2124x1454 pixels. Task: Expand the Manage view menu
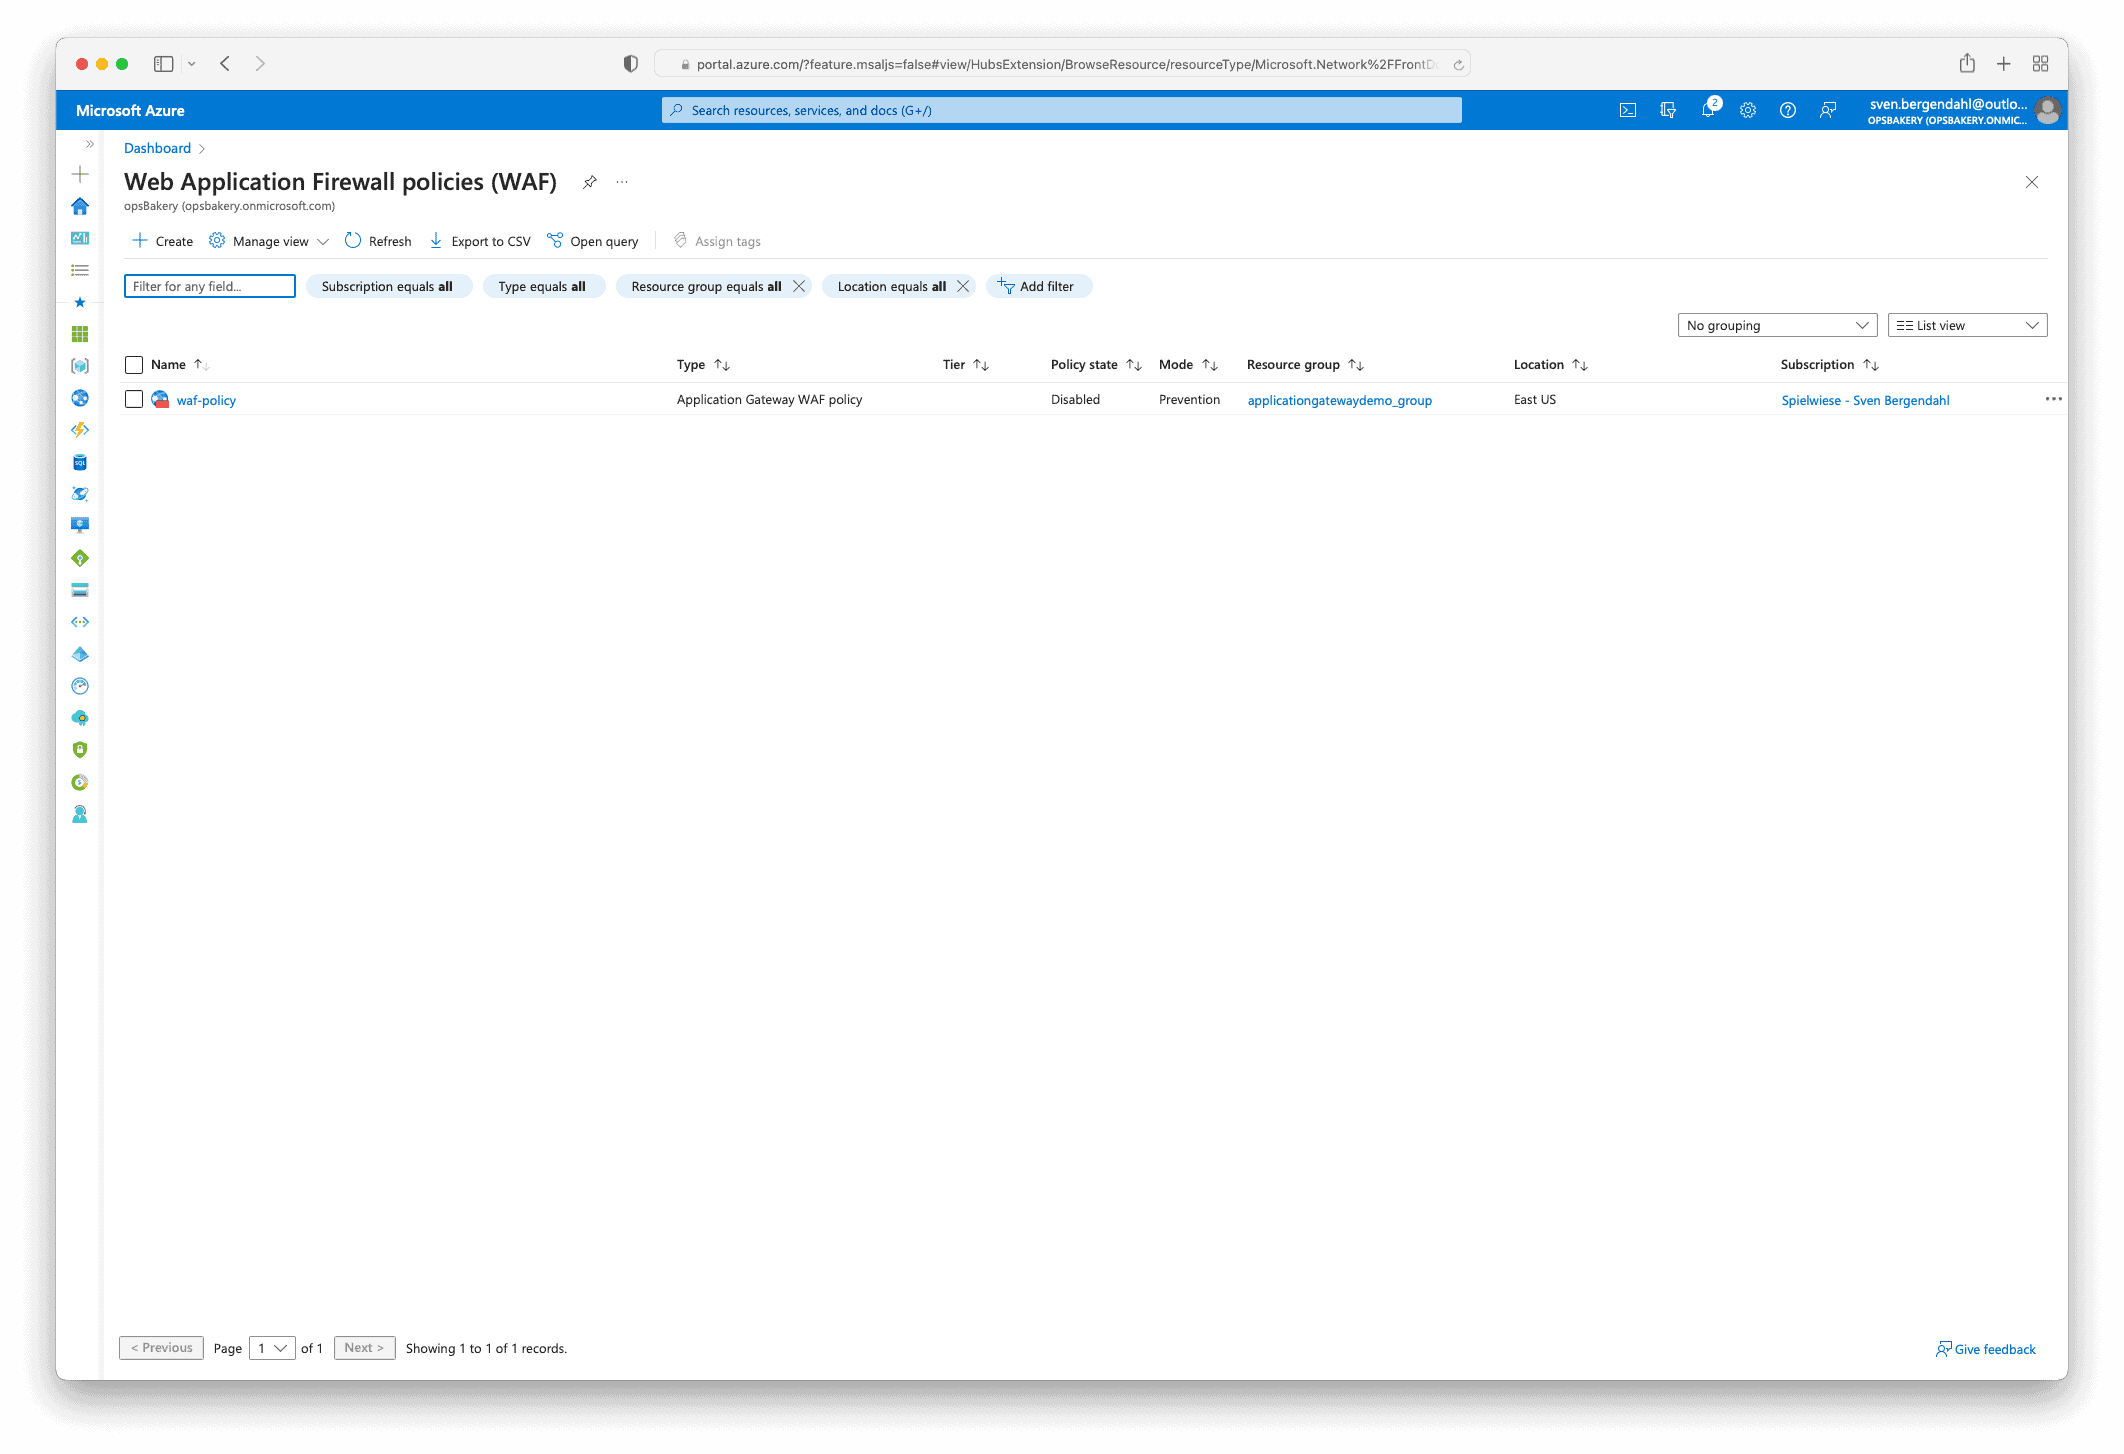(x=269, y=241)
